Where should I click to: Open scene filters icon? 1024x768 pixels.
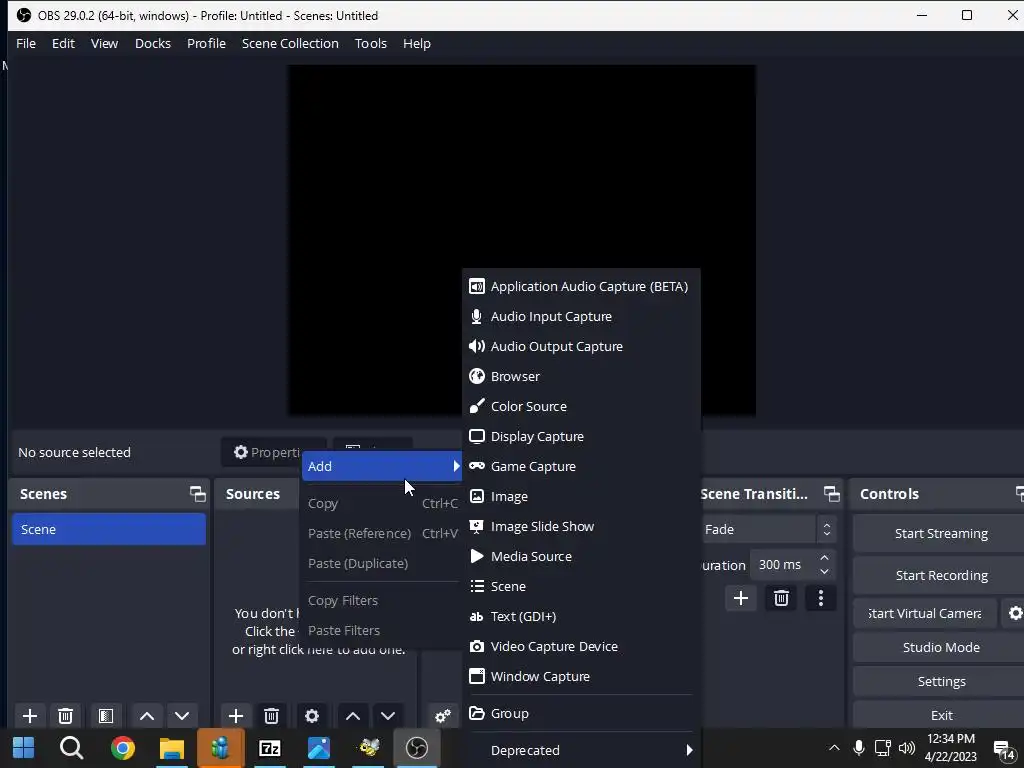point(106,716)
